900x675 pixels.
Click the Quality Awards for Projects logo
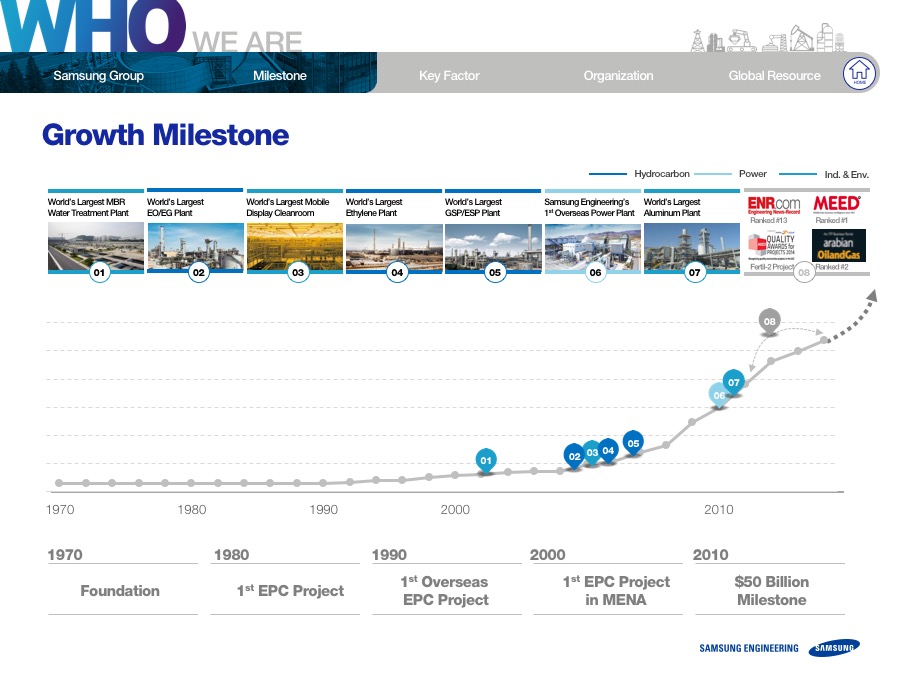point(773,246)
